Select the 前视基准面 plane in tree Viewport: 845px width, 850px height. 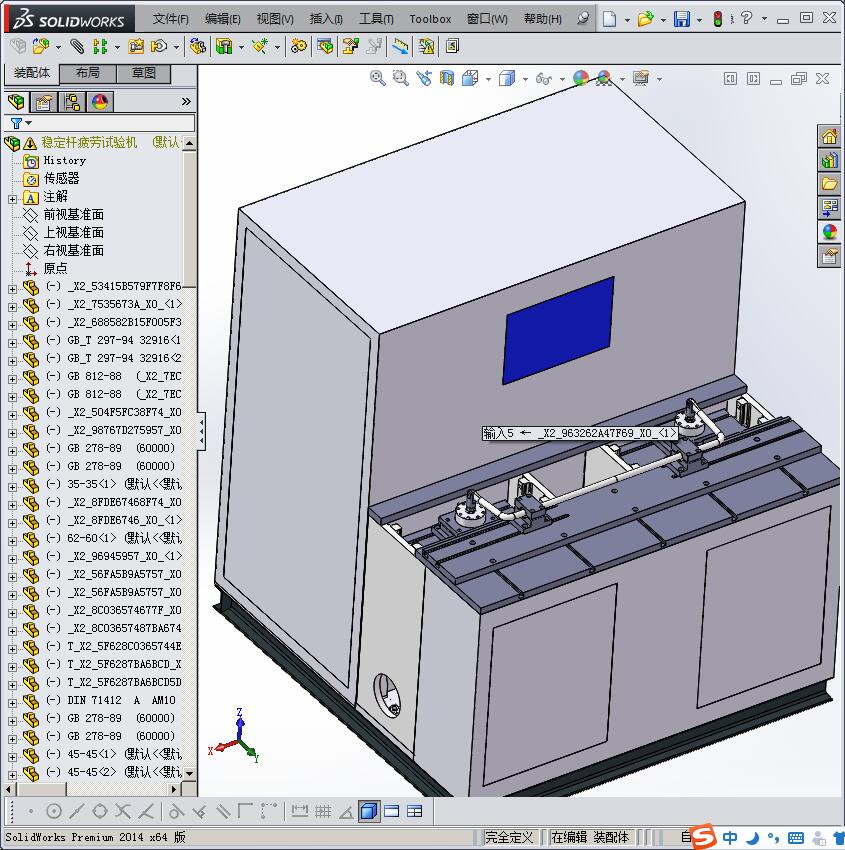click(x=74, y=215)
